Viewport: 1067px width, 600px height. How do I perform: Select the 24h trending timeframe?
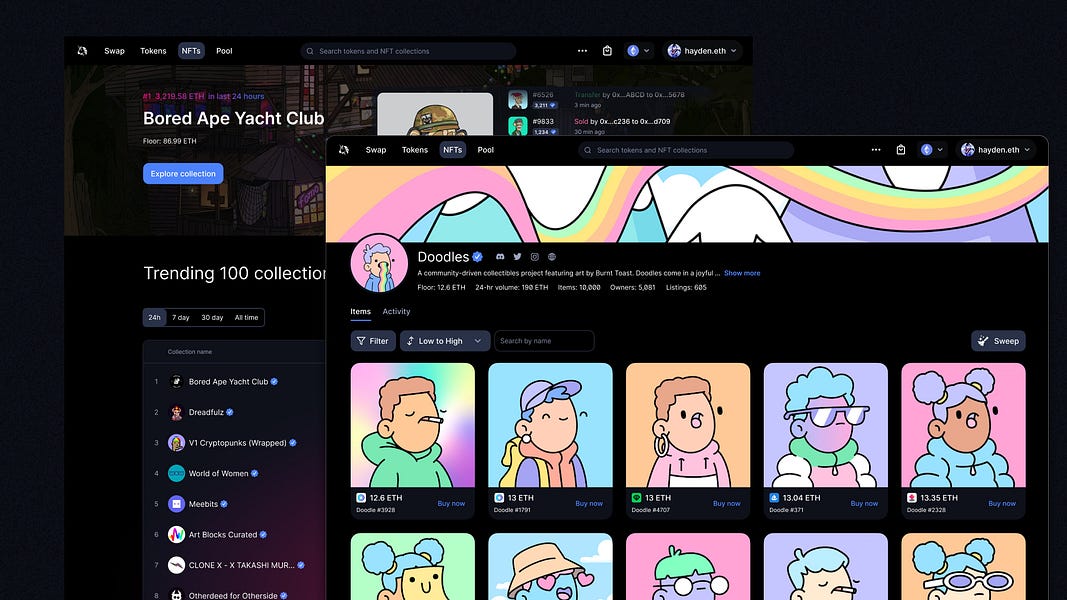(154, 317)
